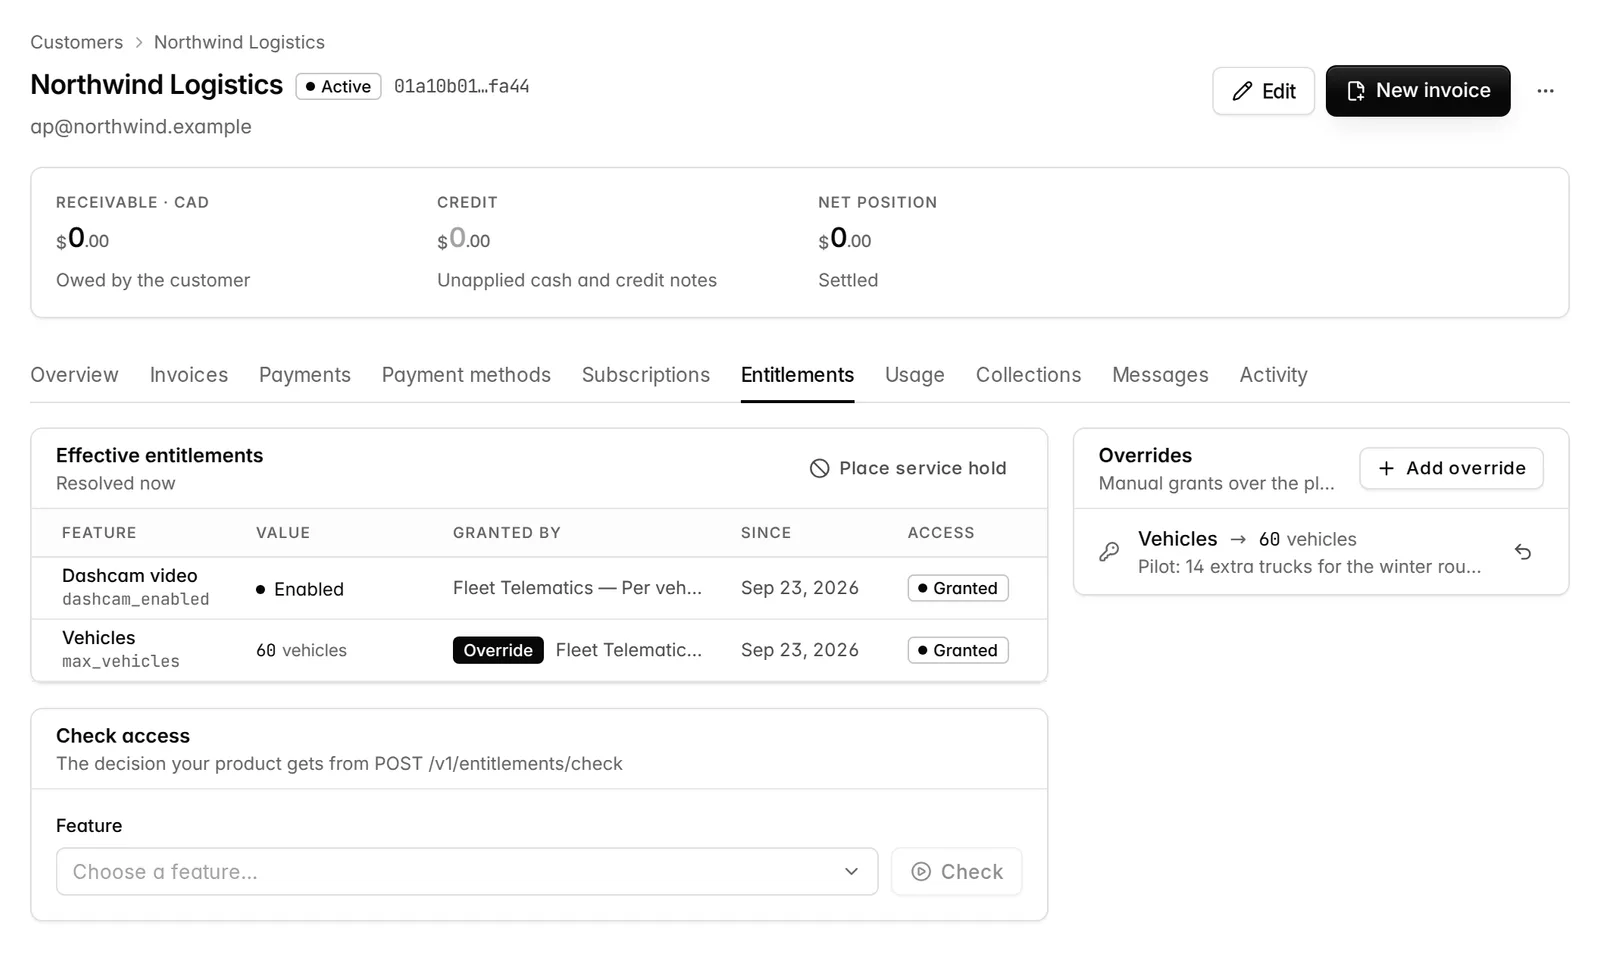Open the Choose a feature dropdown

click(467, 871)
